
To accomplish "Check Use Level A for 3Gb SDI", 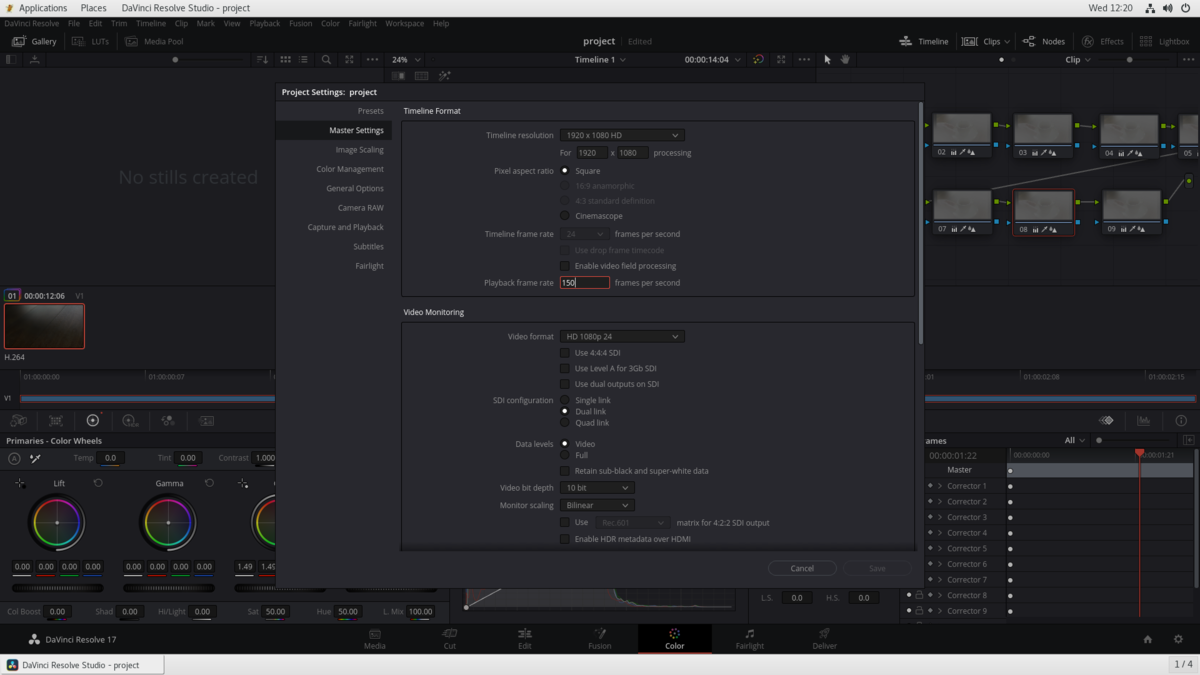I will pos(565,368).
